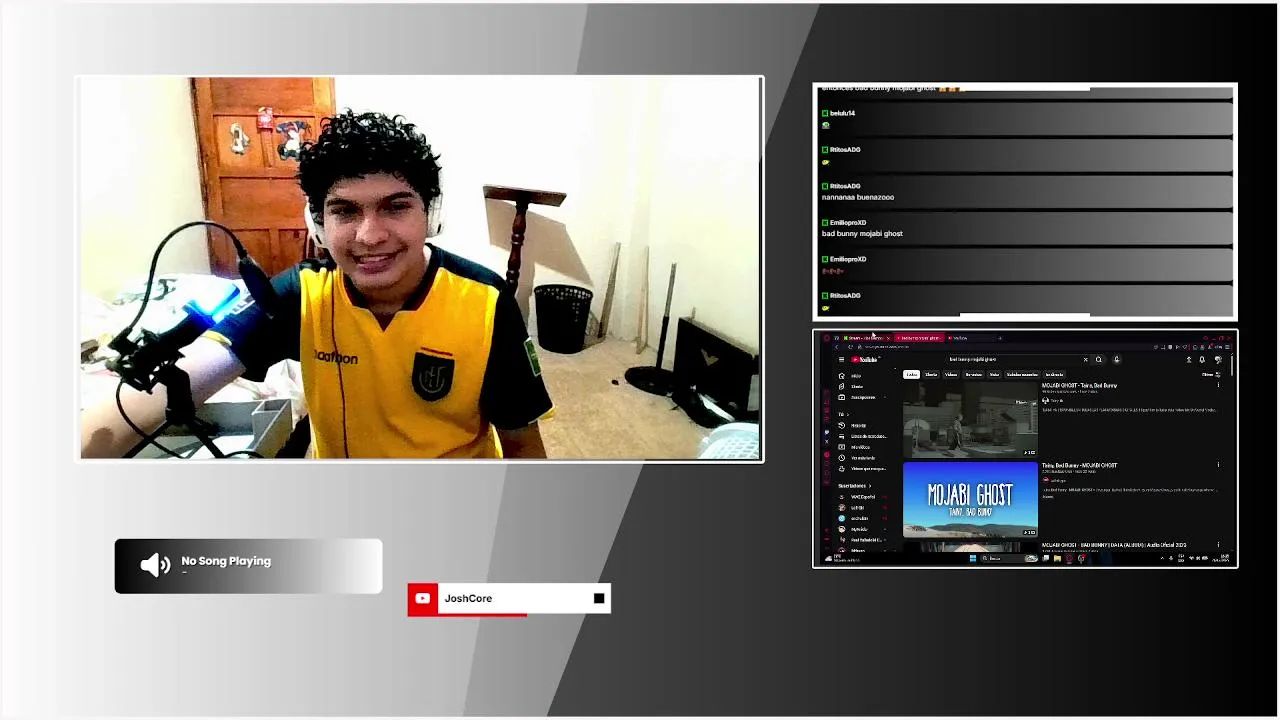Viewport: 1280px width, 720px height.
Task: Click the black square on JoshCore label
Action: pos(599,598)
